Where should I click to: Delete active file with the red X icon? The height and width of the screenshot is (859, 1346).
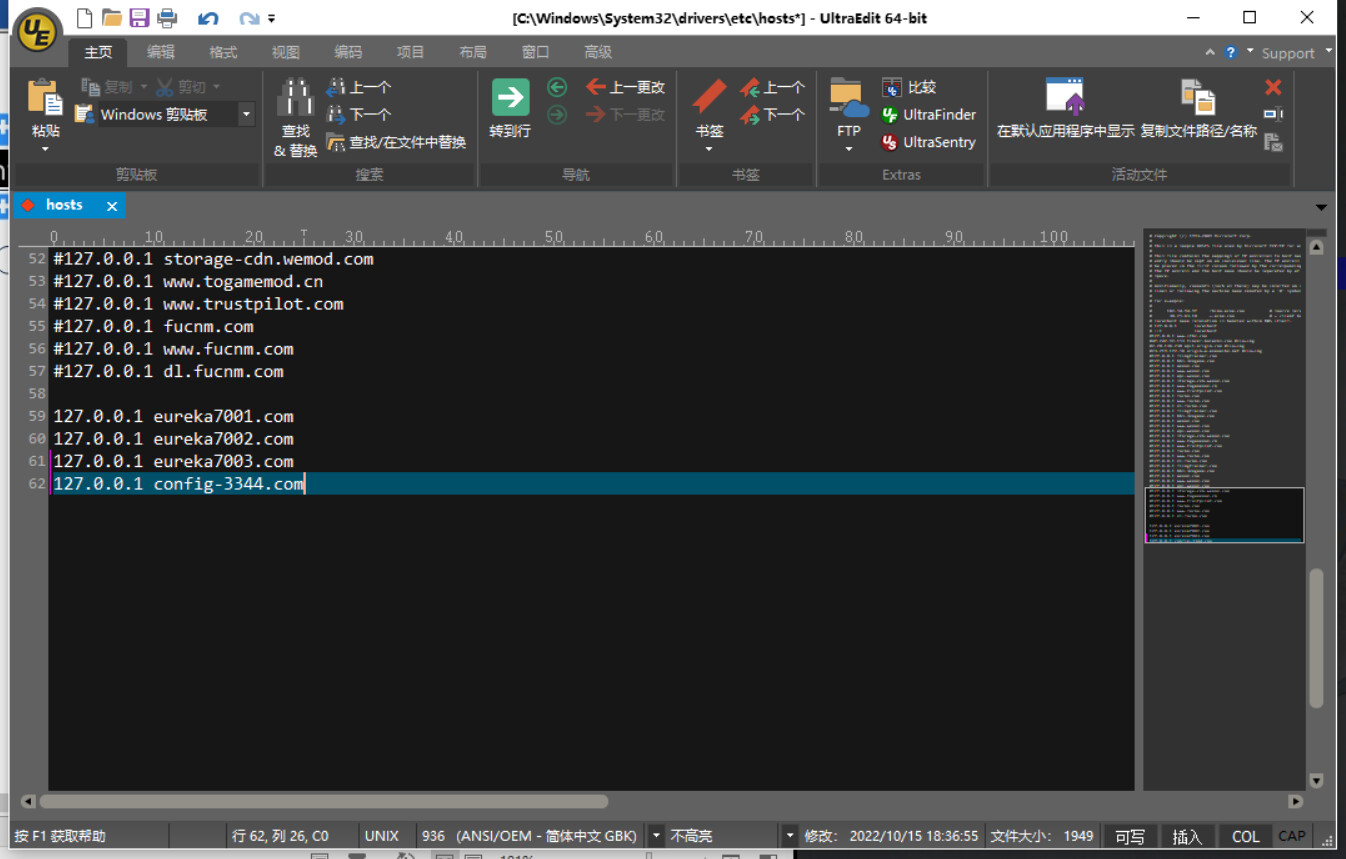(x=1273, y=87)
